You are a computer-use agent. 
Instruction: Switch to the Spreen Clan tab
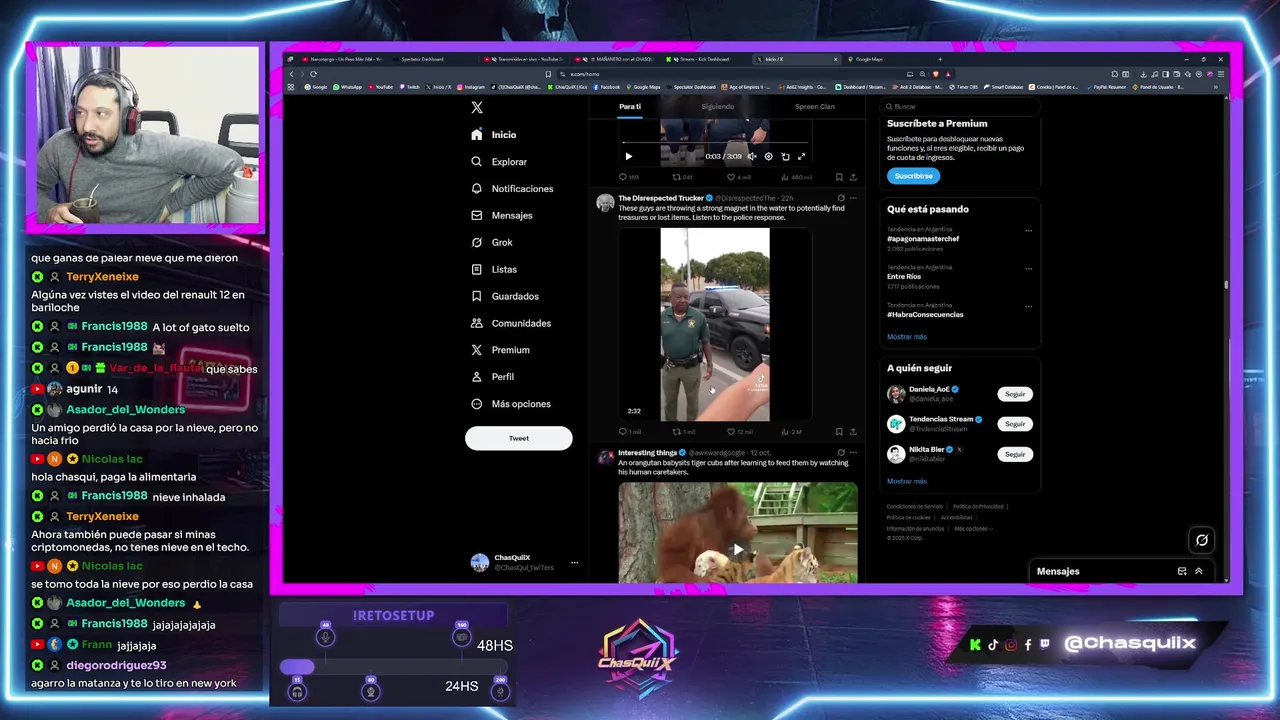[814, 107]
